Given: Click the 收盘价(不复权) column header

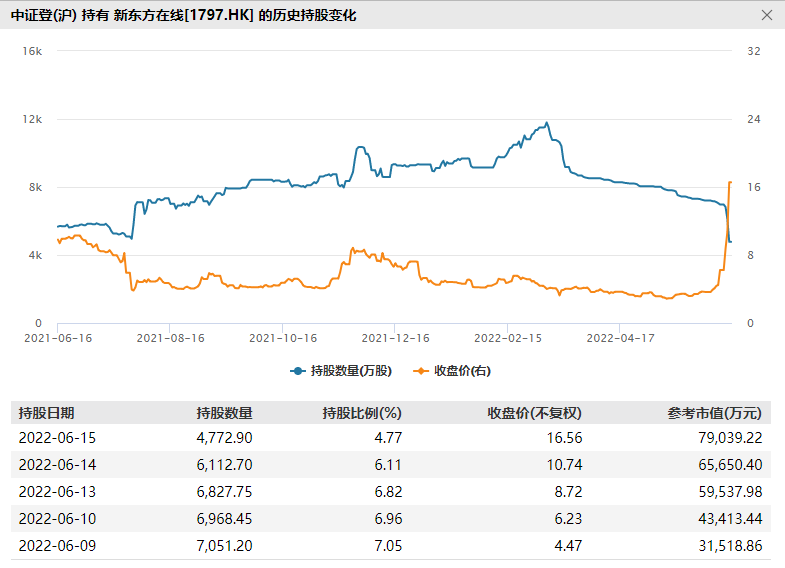Looking at the screenshot, I should pos(534,413).
